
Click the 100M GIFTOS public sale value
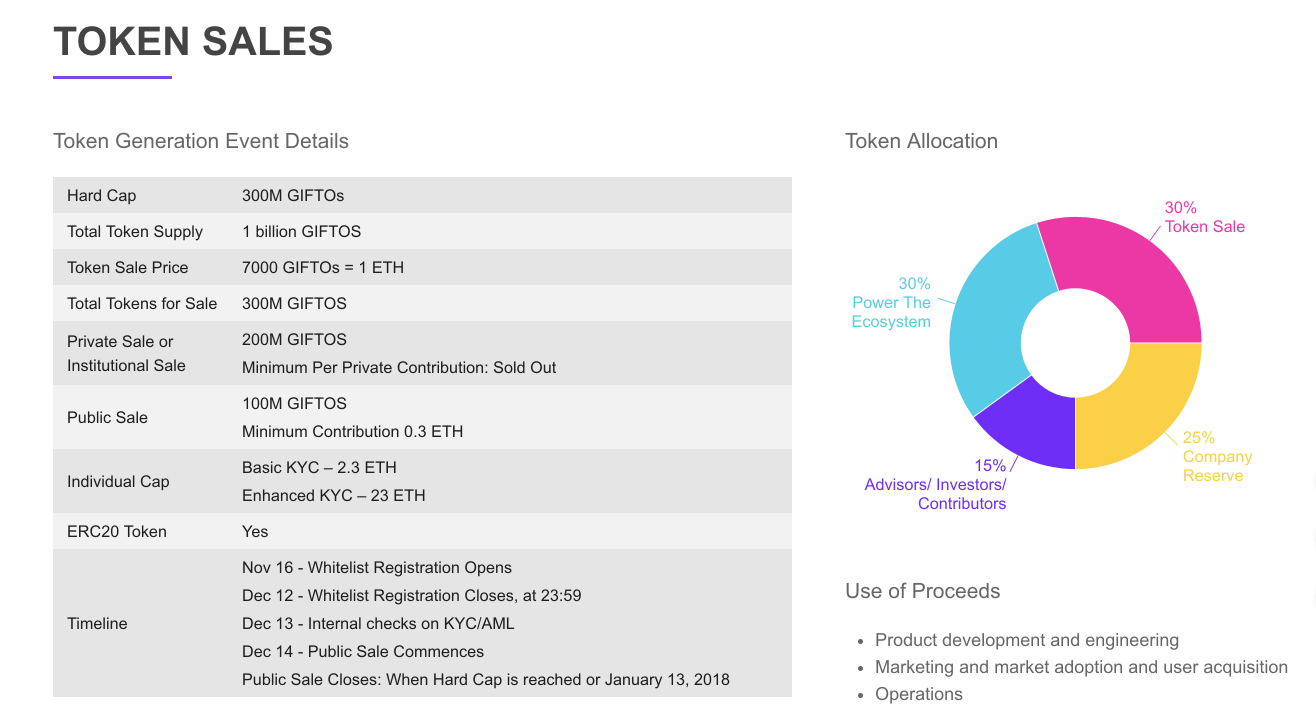click(294, 403)
